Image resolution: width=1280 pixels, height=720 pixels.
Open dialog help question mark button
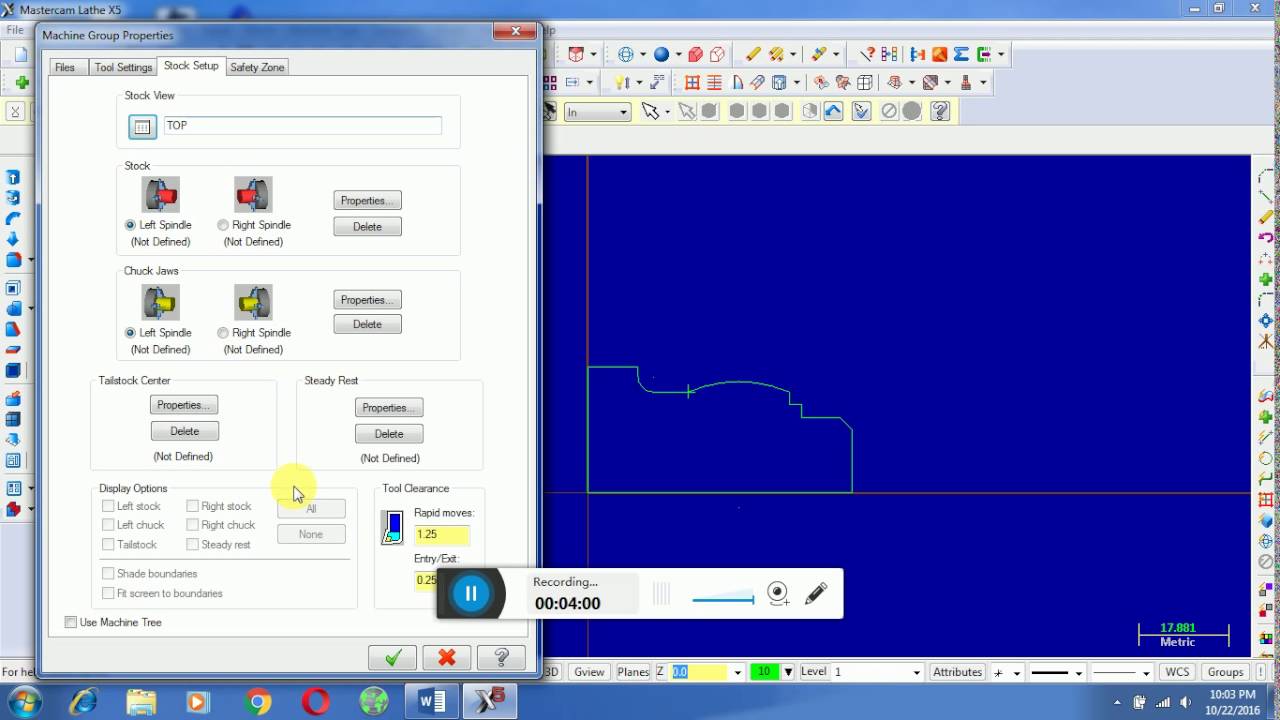501,657
